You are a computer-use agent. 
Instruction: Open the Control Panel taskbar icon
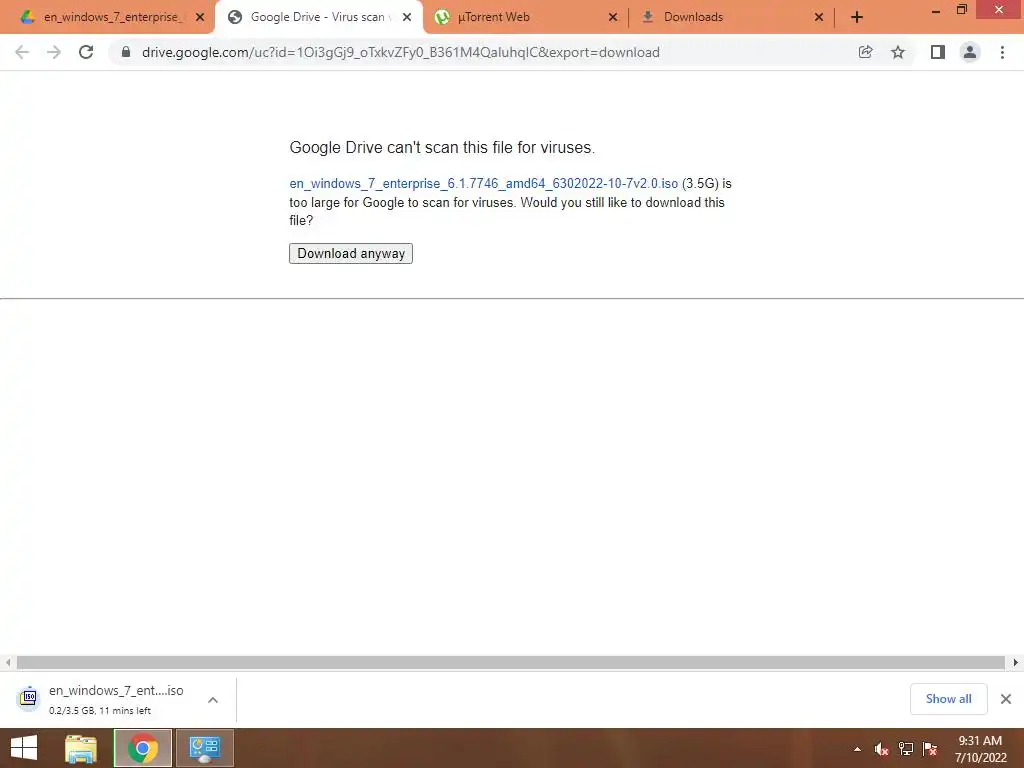point(204,748)
